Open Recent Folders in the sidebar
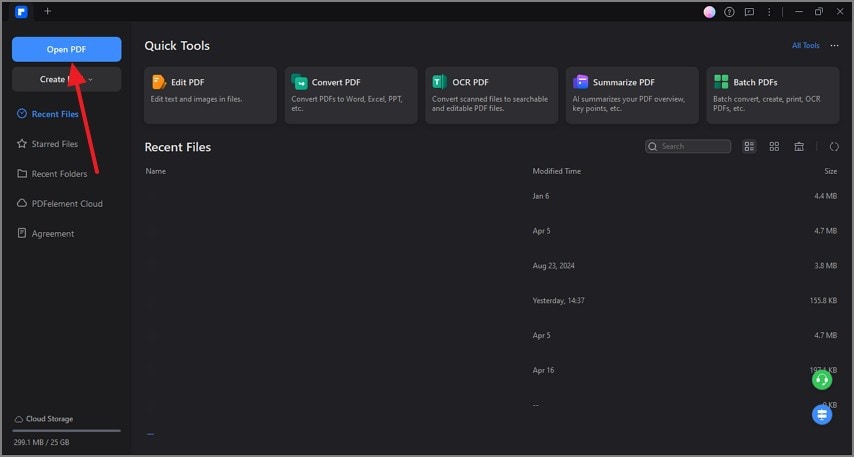 click(58, 174)
